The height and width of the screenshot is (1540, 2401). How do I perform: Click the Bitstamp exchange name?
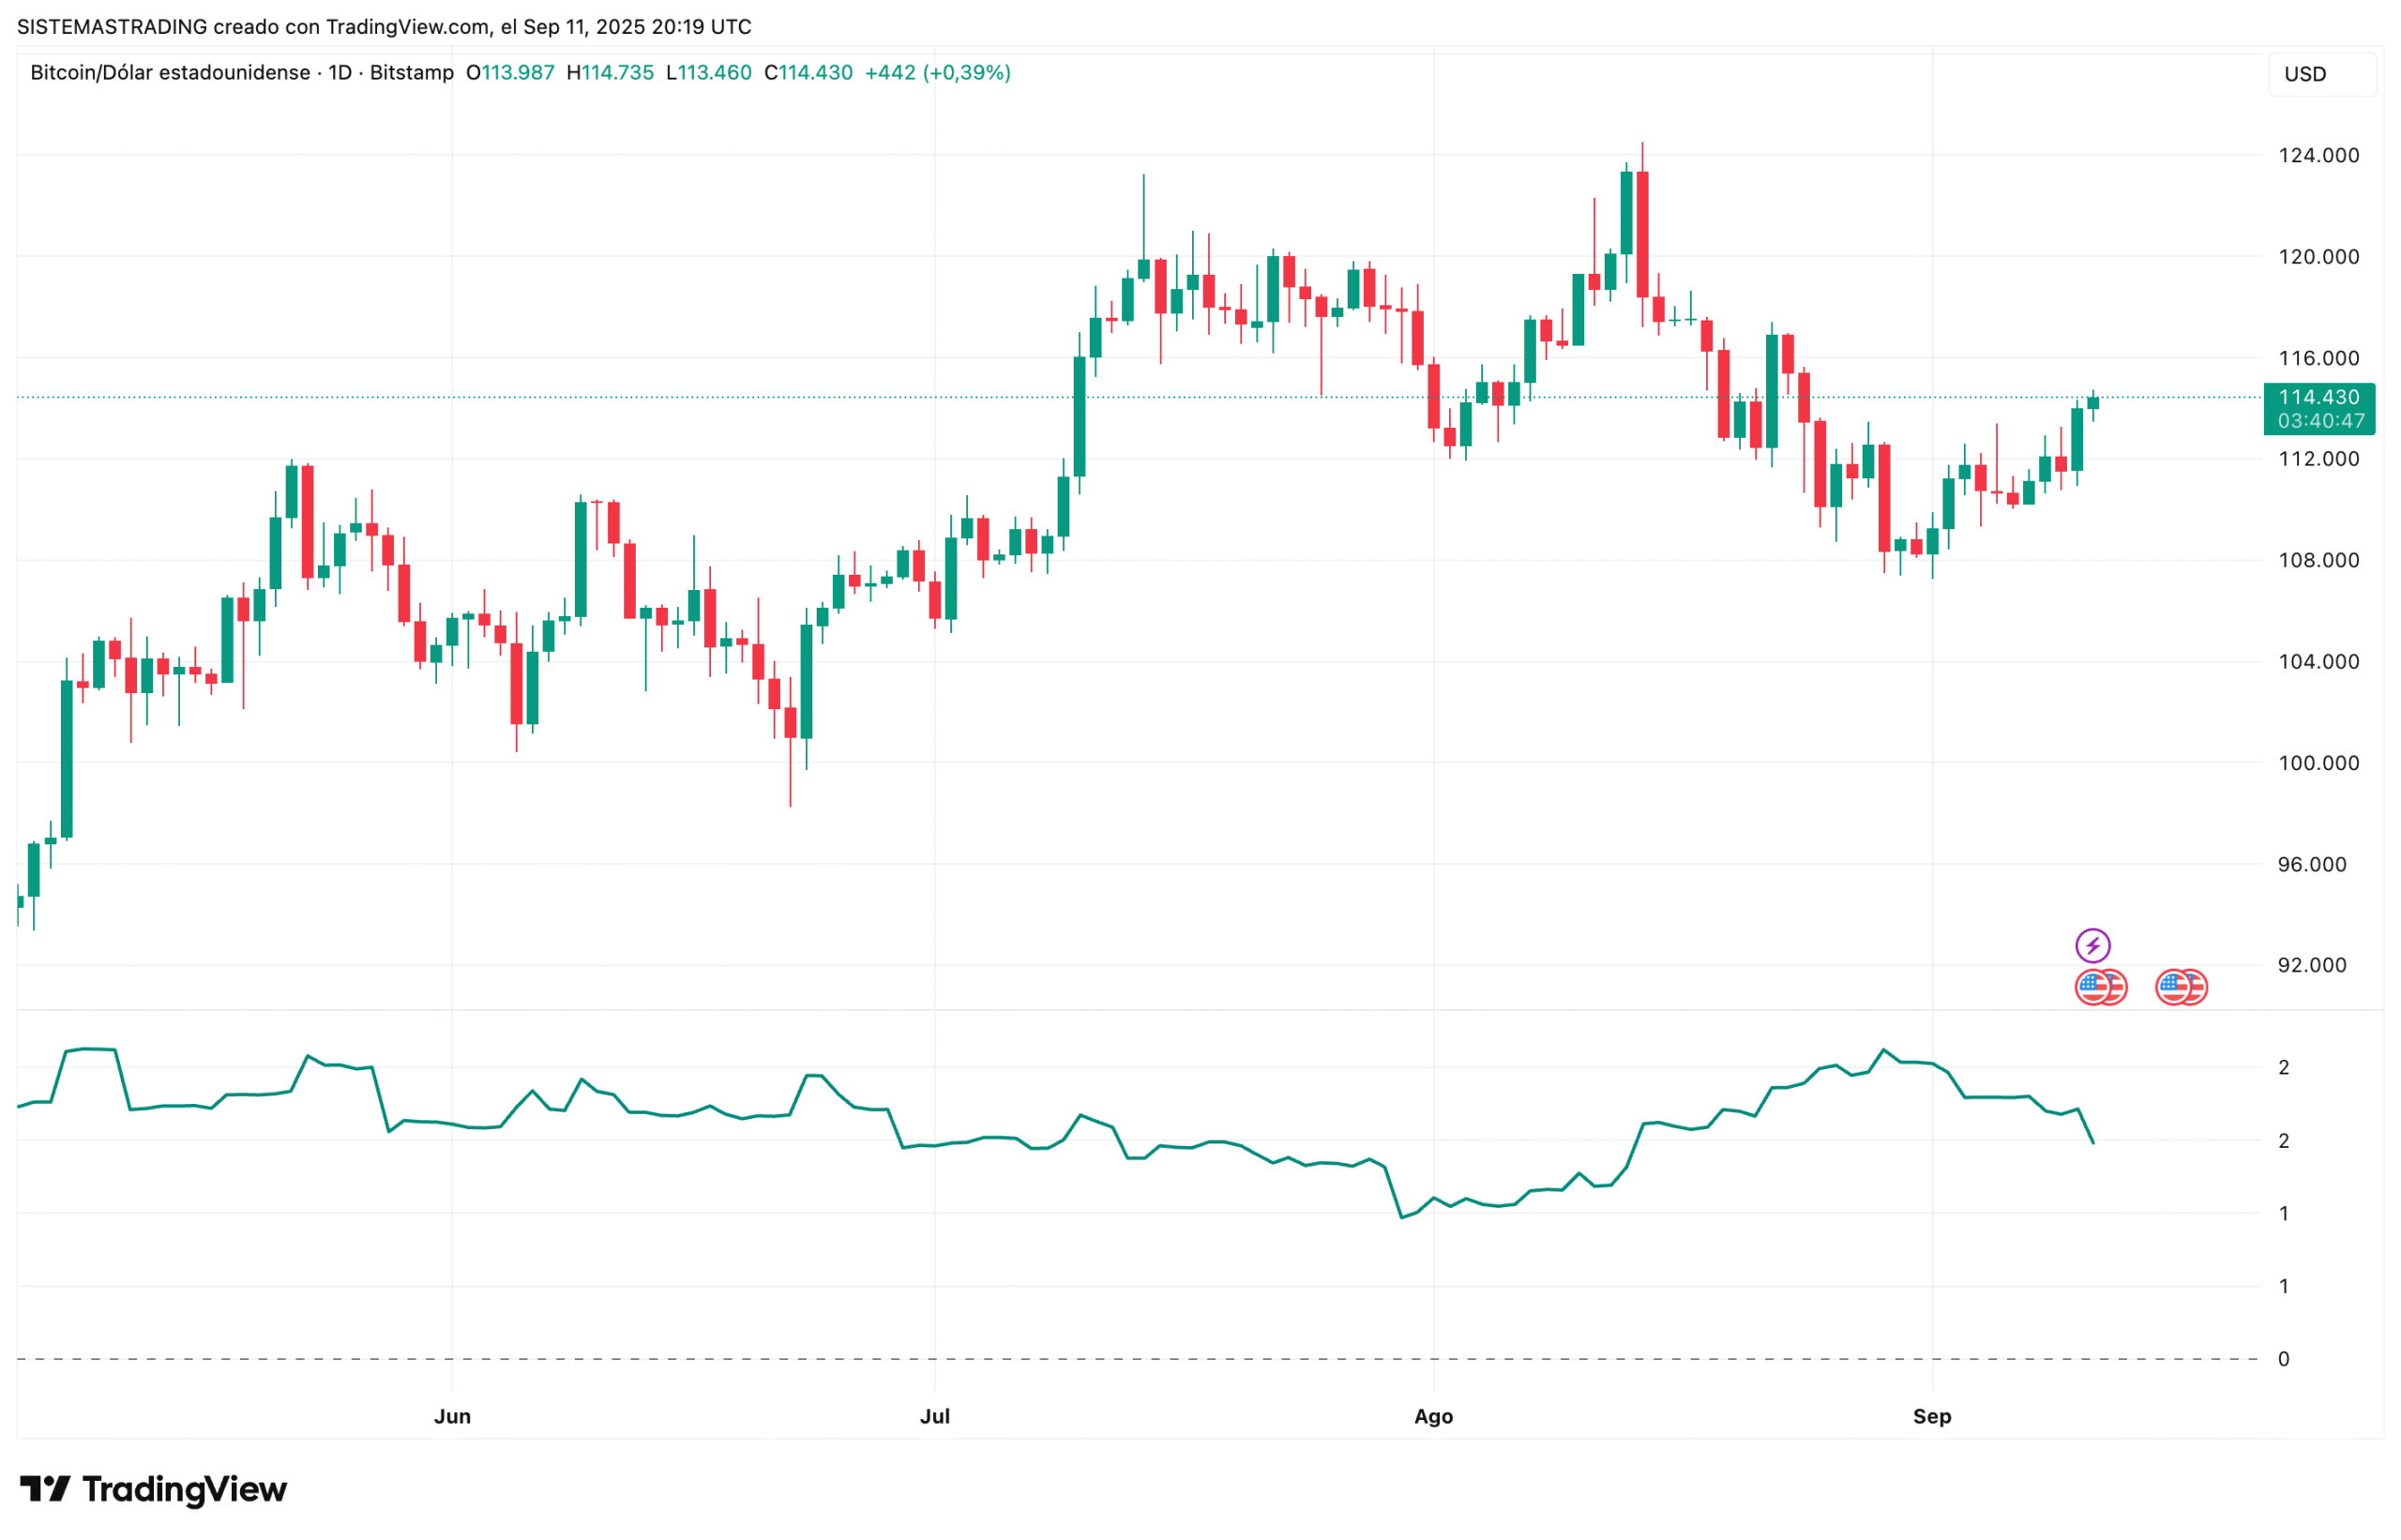coord(410,72)
